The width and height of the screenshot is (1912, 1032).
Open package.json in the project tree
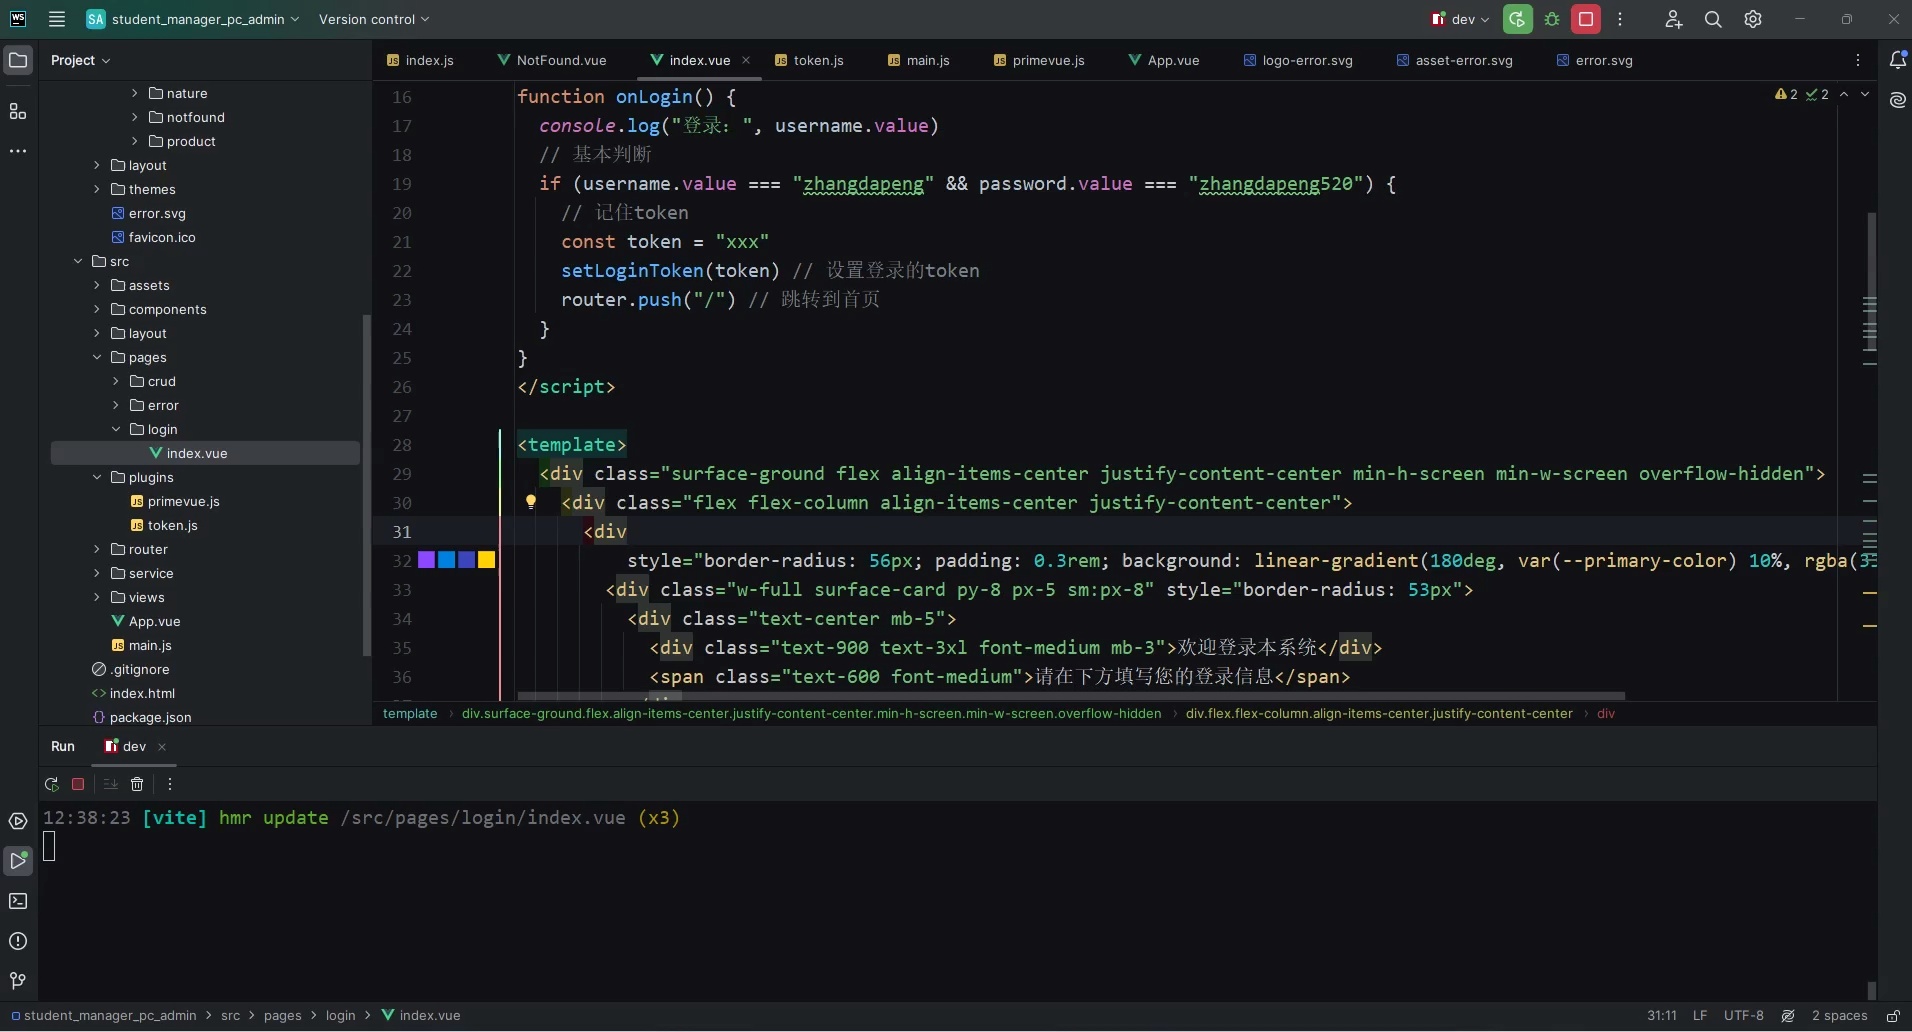tap(150, 717)
